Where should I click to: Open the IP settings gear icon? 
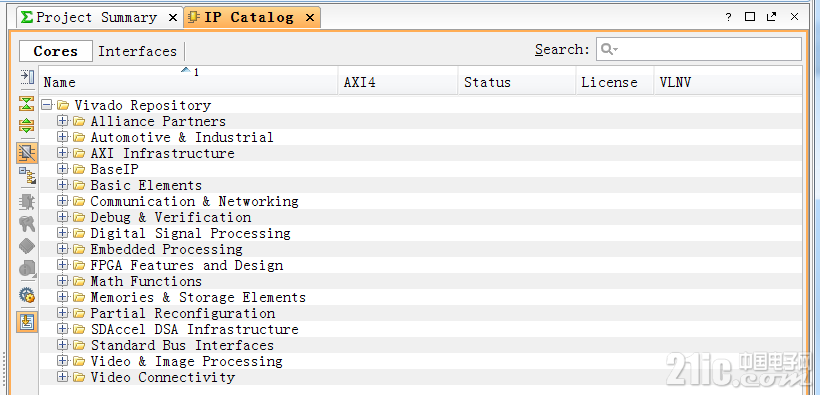(27, 295)
